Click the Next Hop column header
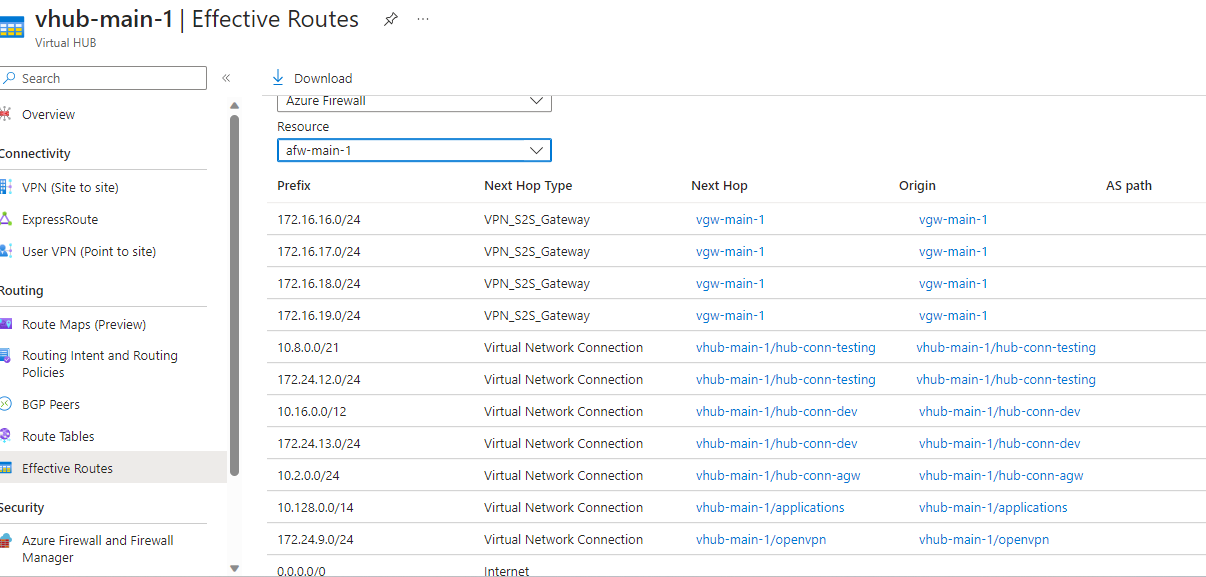Image resolution: width=1206 pixels, height=577 pixels. click(x=719, y=185)
